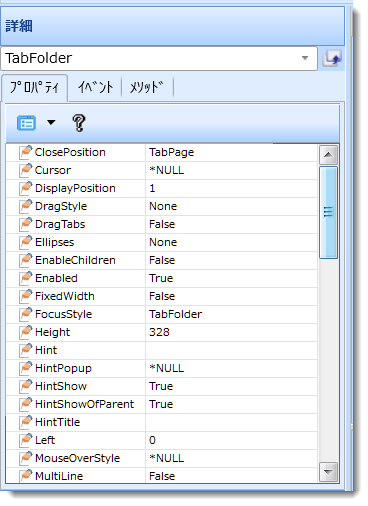Select the Cursor property icon
The height and width of the screenshot is (506, 368).
26,170
